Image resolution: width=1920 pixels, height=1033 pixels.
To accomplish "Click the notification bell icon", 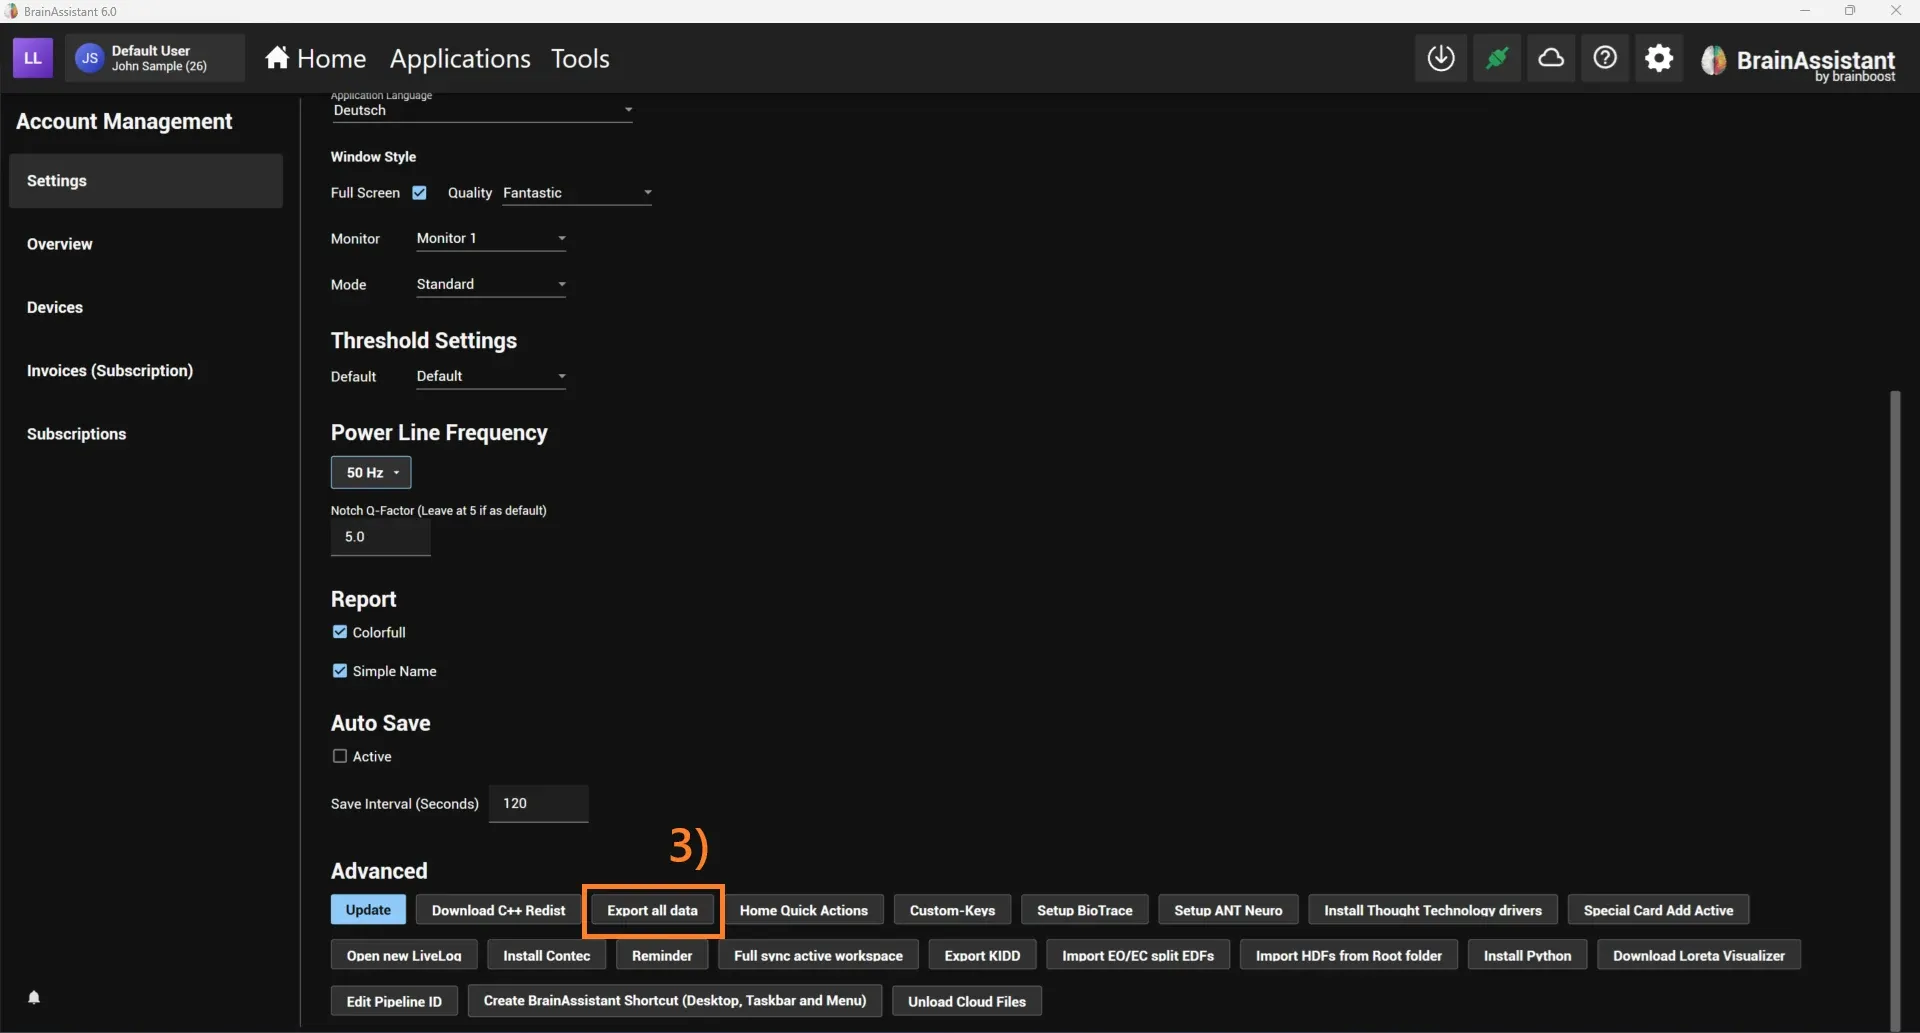I will 34,997.
